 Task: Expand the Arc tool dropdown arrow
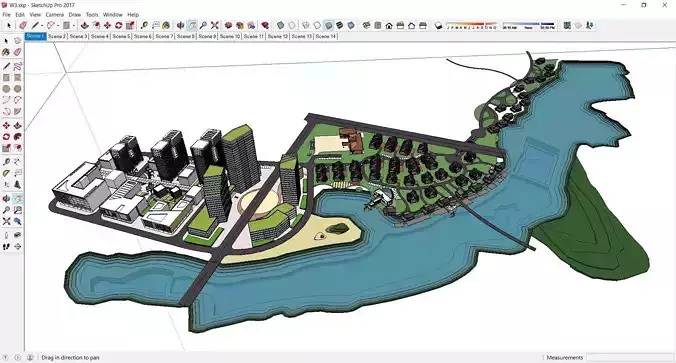(57, 26)
